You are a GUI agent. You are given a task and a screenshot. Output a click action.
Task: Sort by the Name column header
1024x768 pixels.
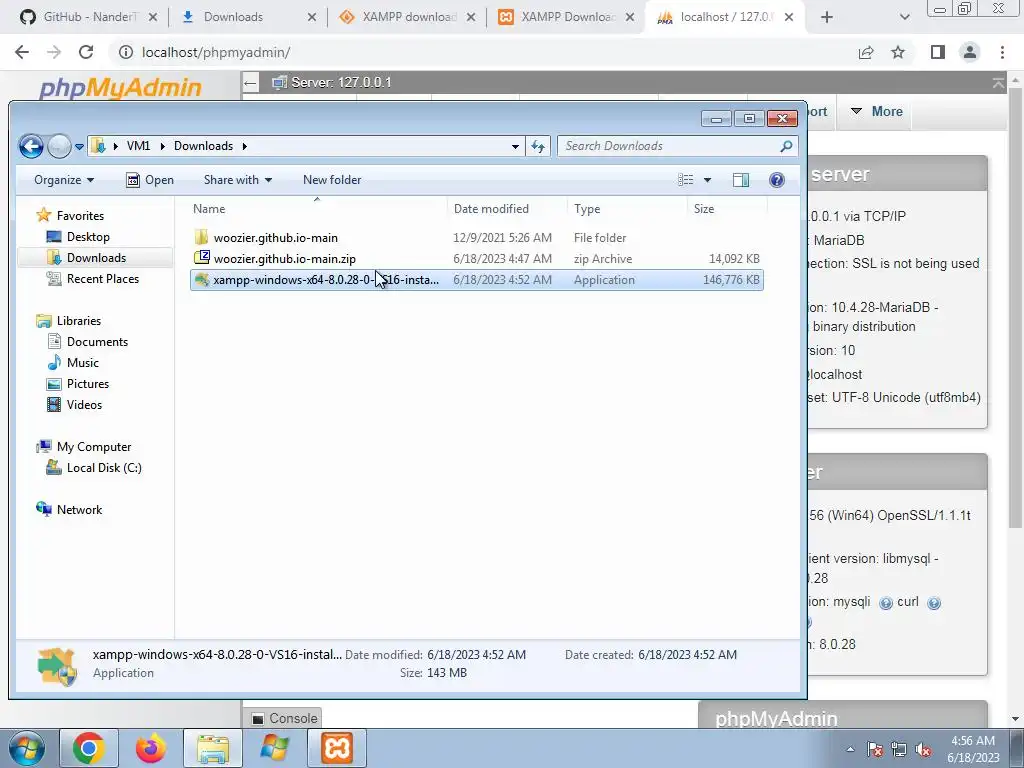coord(317,209)
